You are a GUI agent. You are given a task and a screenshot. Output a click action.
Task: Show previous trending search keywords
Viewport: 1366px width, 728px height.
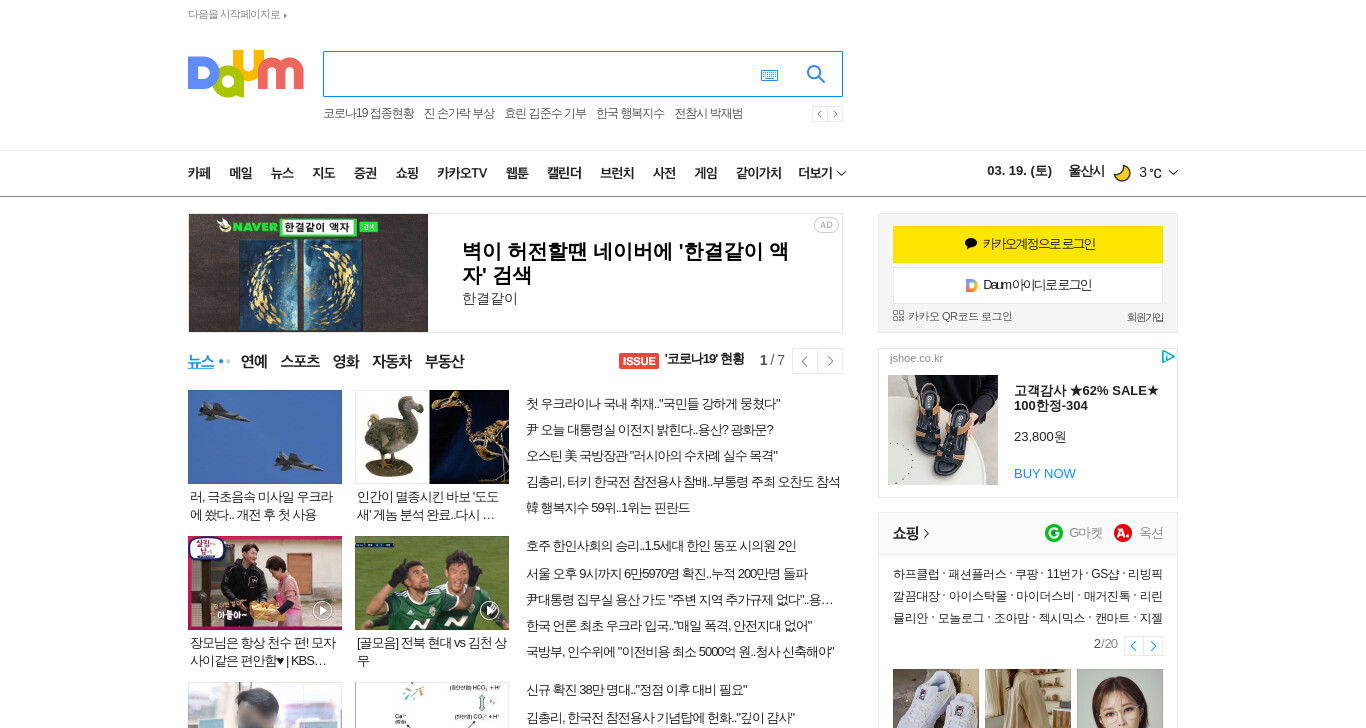819,114
